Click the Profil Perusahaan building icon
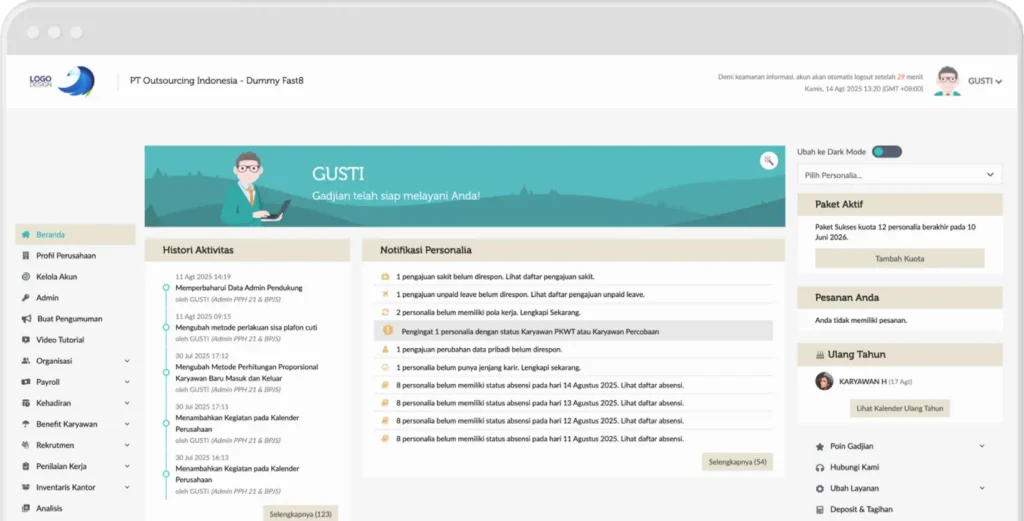Image resolution: width=1024 pixels, height=521 pixels. [x=26, y=255]
